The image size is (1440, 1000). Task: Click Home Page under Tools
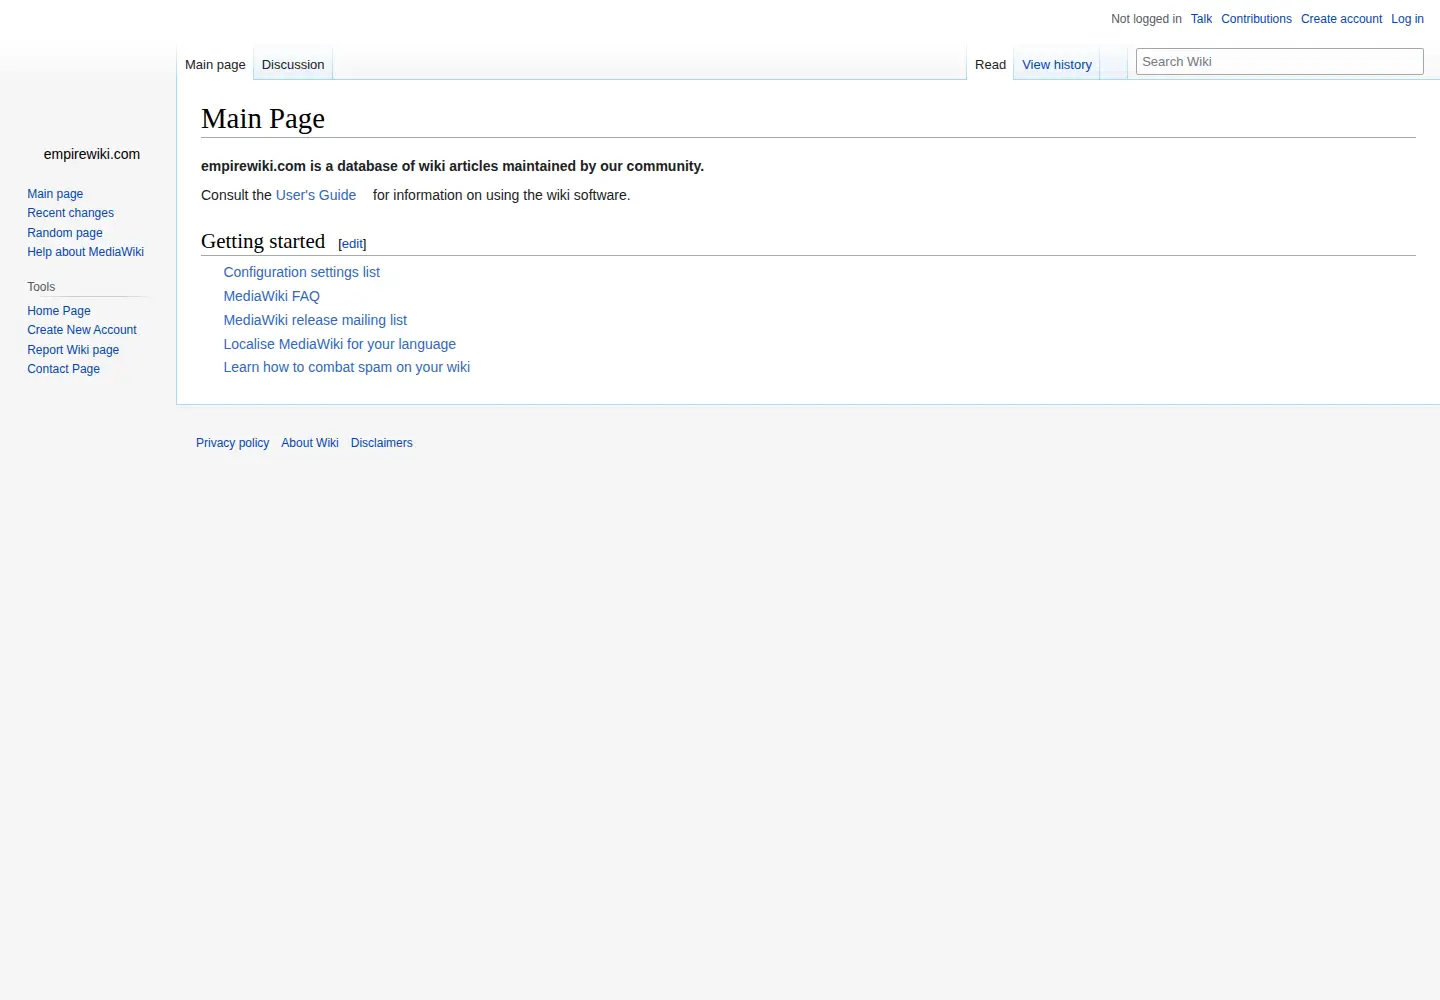[x=59, y=311]
